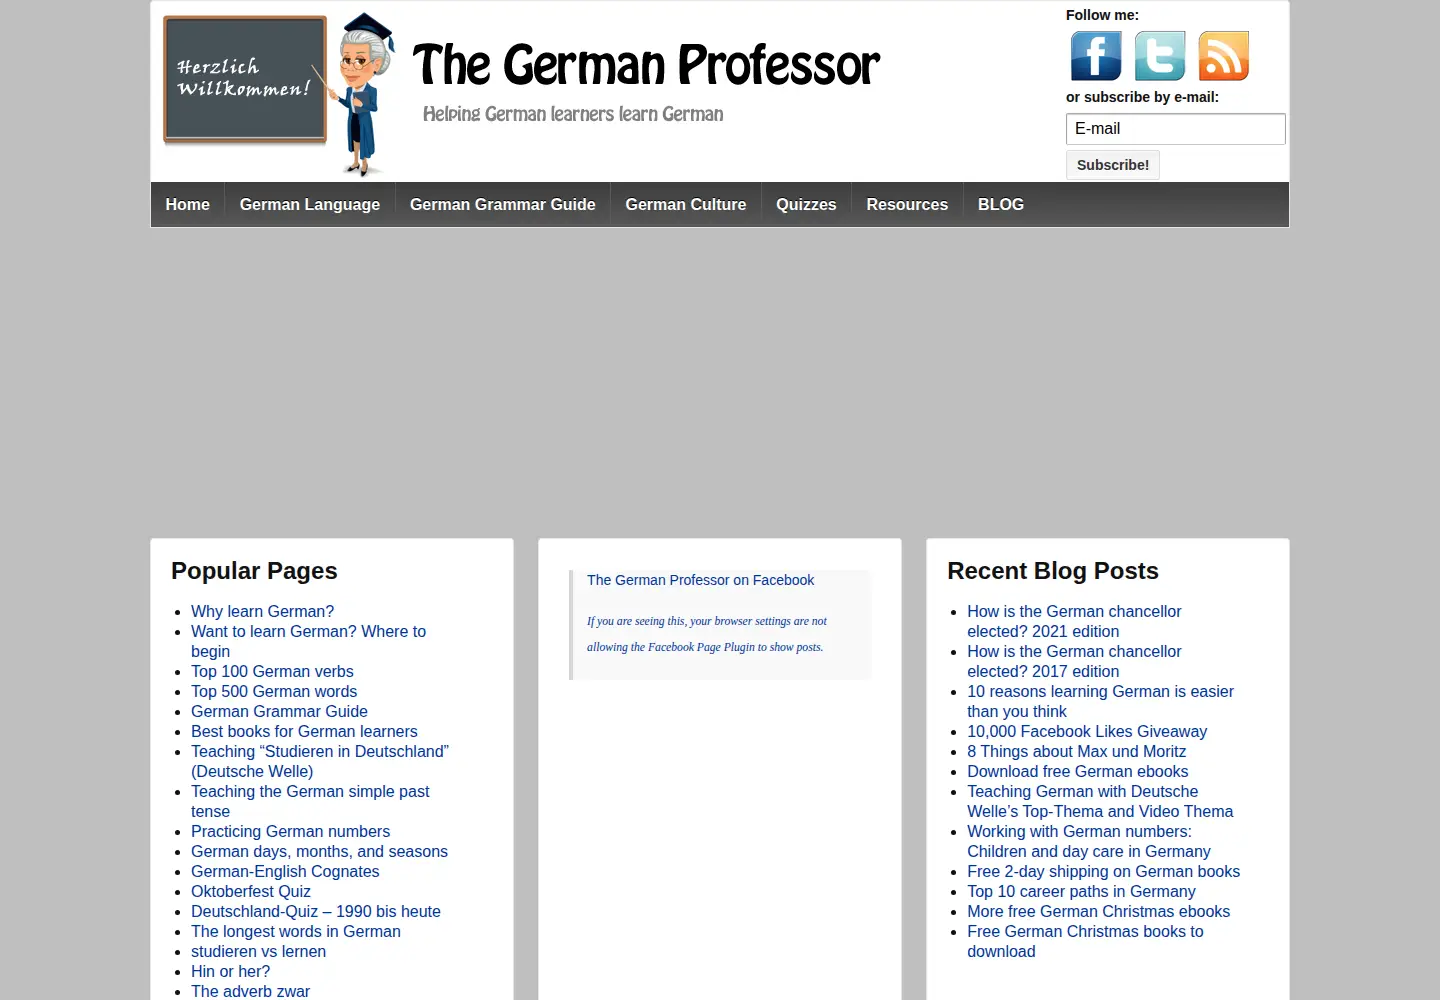Open the Twitter follow icon

coord(1160,56)
